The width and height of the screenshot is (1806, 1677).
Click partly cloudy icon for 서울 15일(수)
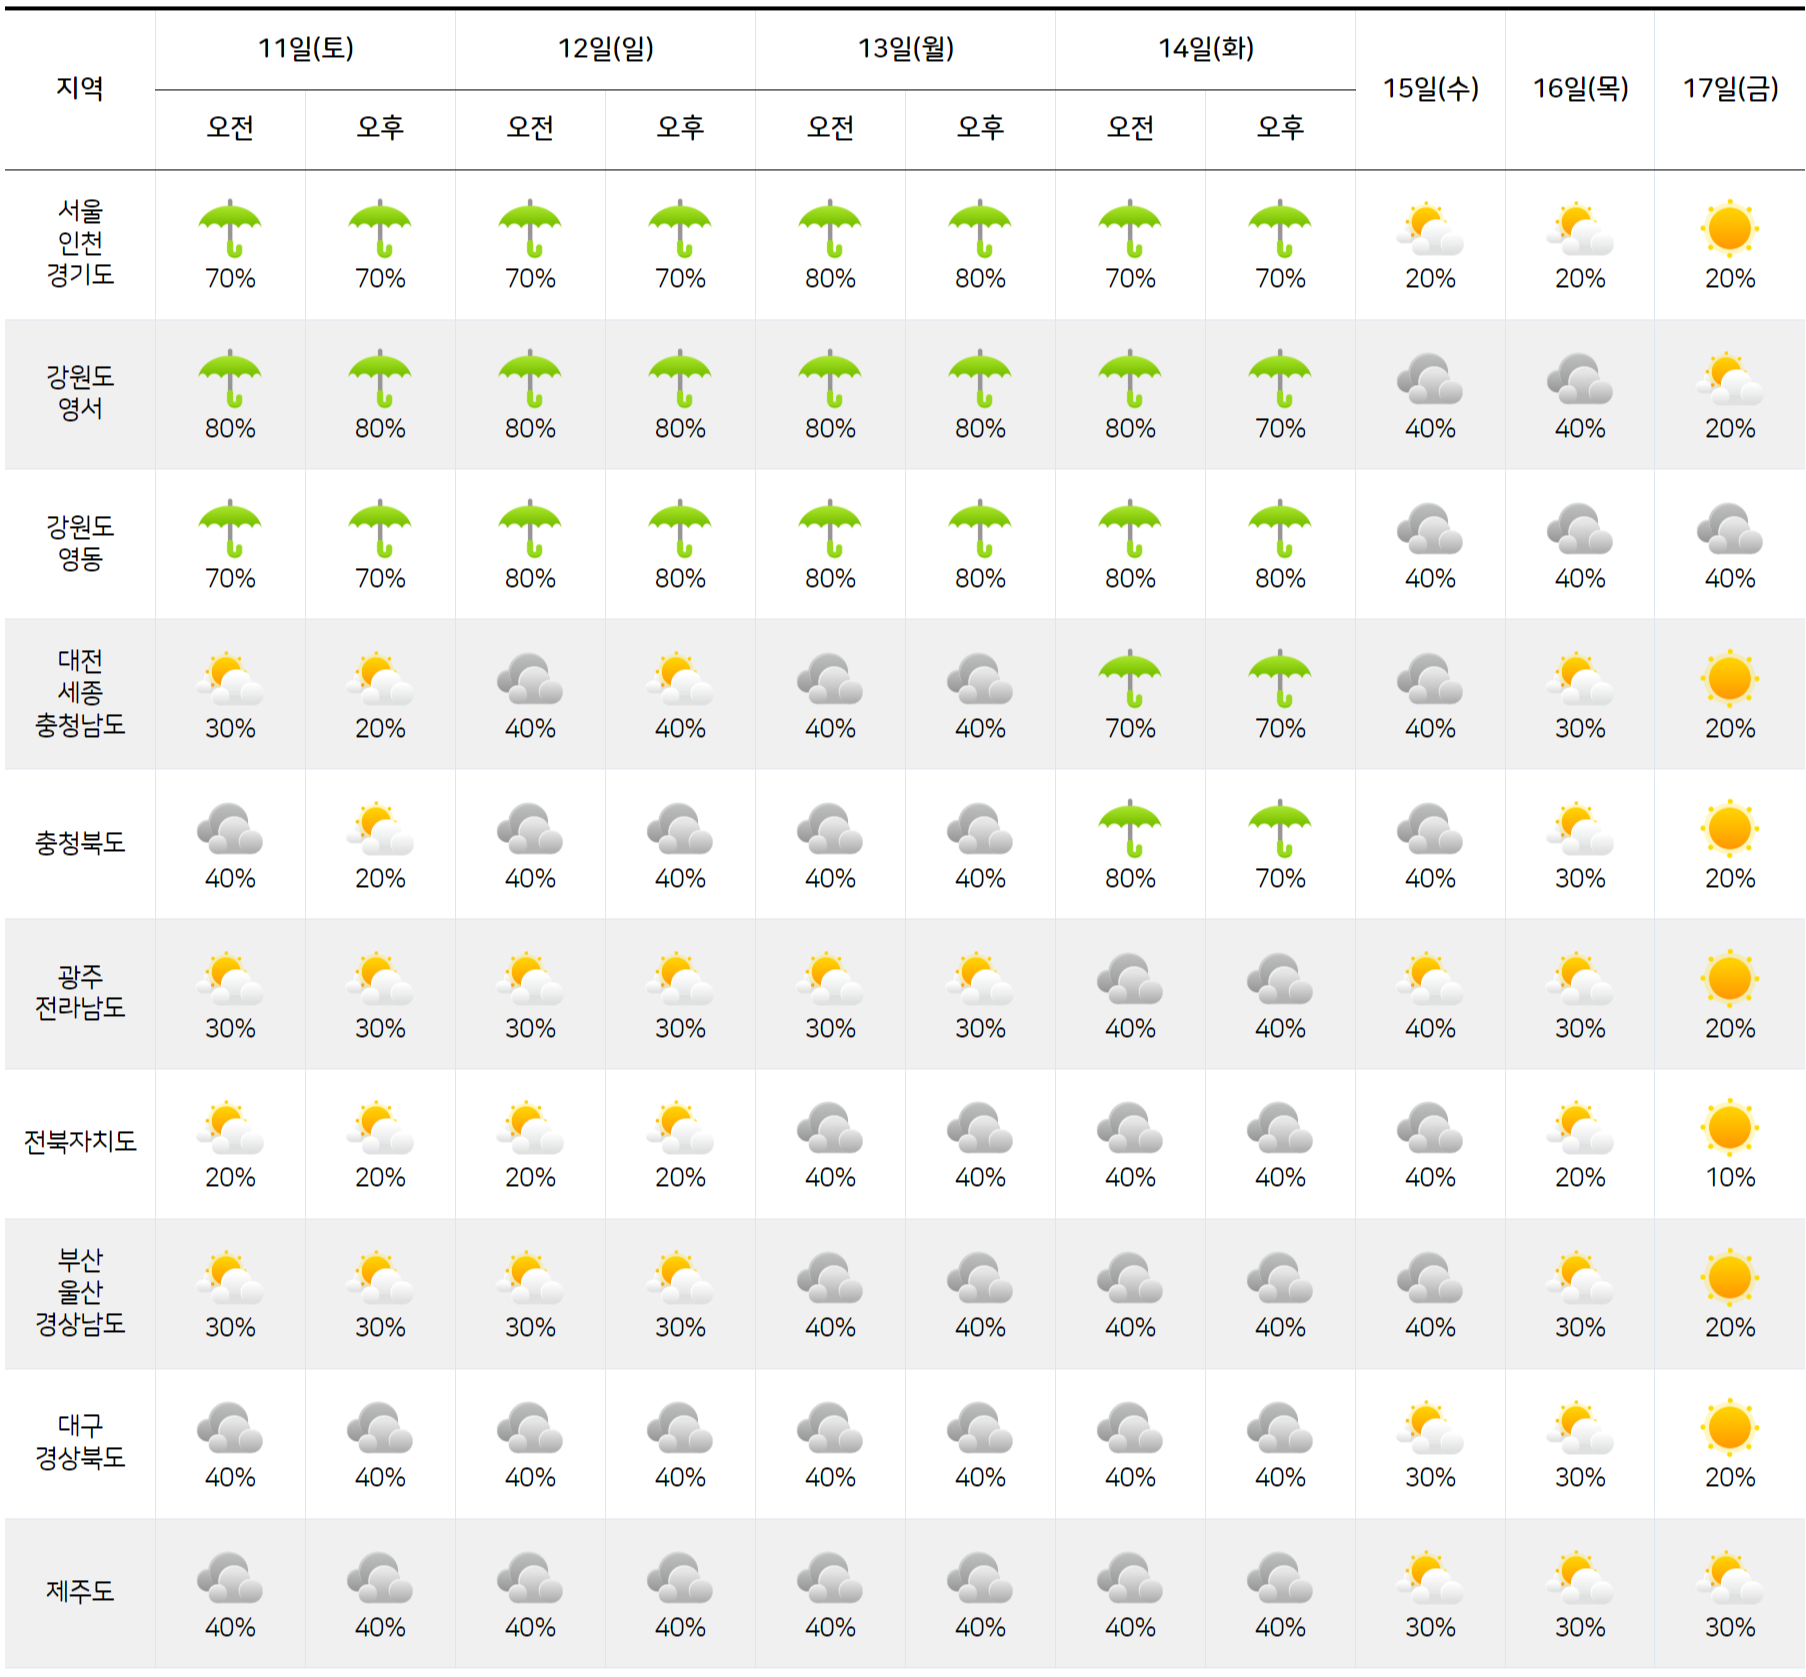coord(1430,229)
